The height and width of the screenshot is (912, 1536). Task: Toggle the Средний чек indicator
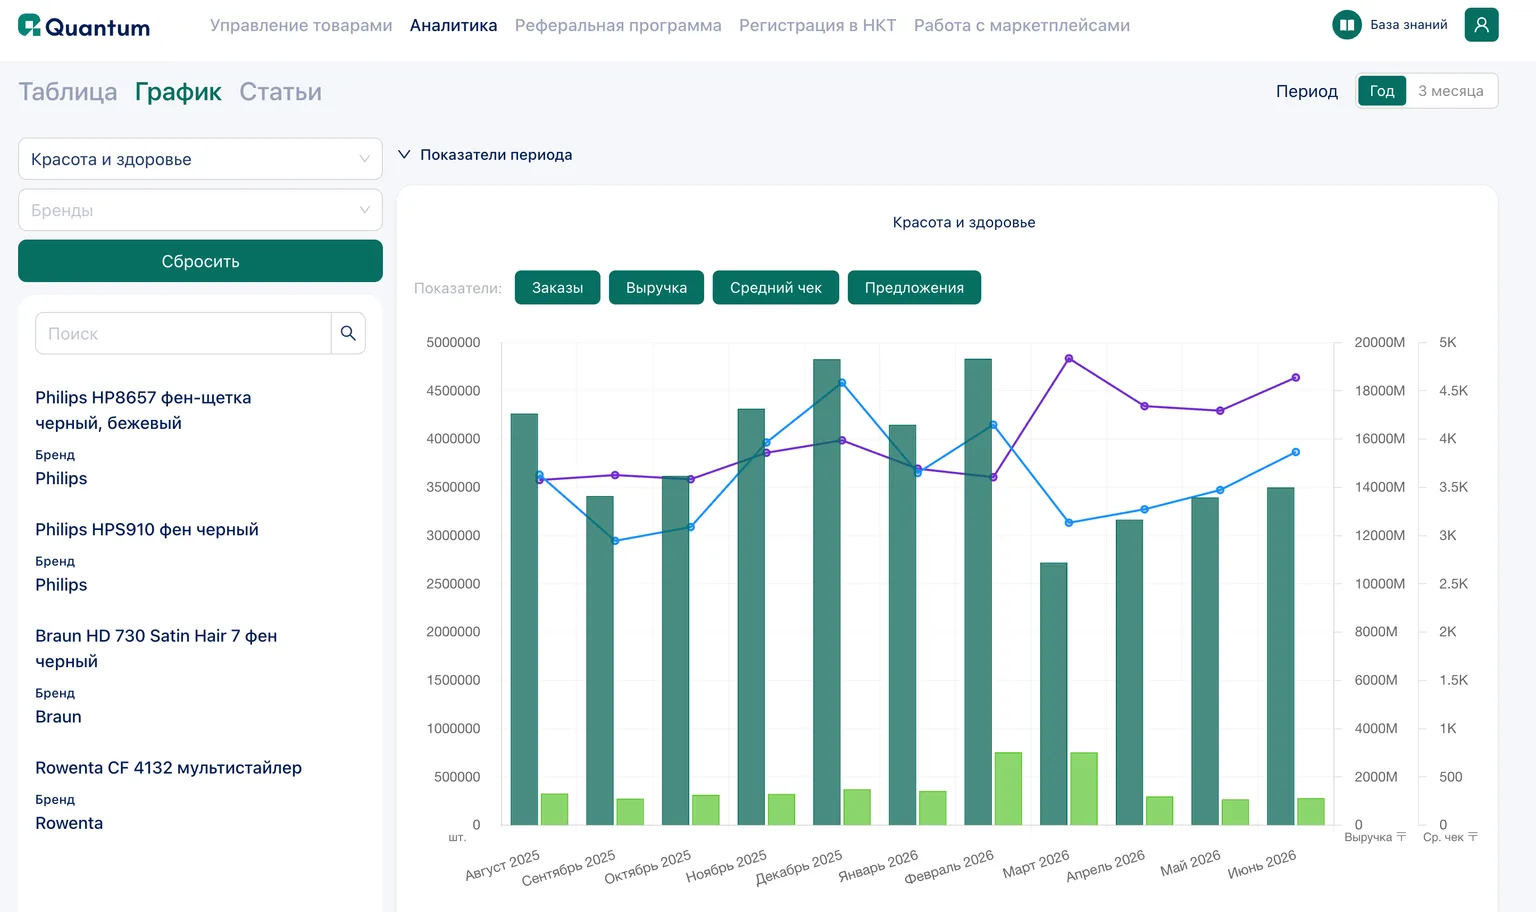click(775, 288)
